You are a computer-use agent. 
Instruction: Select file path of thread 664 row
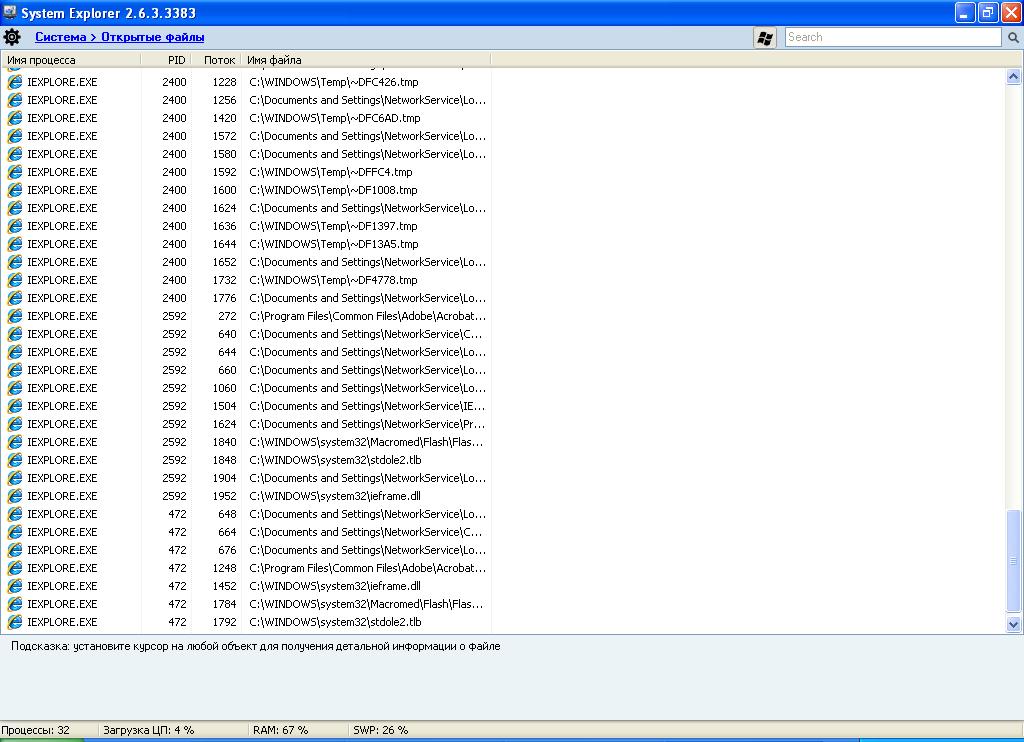point(366,532)
